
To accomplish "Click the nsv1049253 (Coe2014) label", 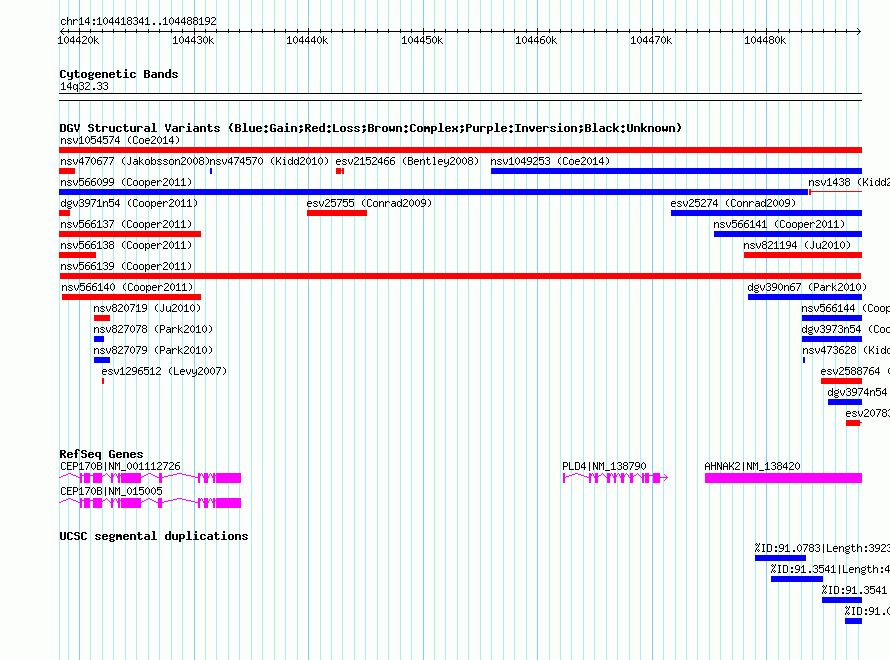I will point(550,161).
